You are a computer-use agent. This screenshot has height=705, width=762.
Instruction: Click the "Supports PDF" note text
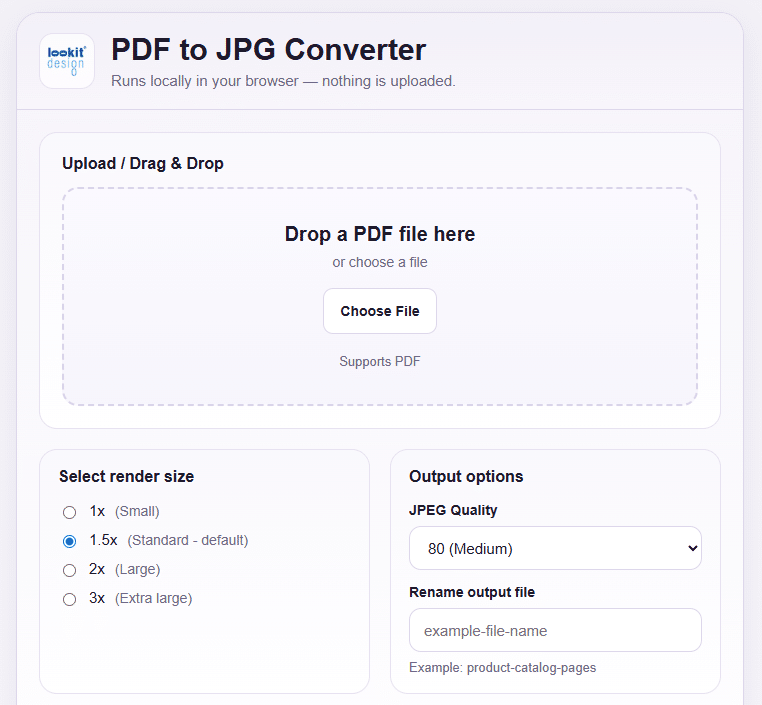tap(380, 361)
